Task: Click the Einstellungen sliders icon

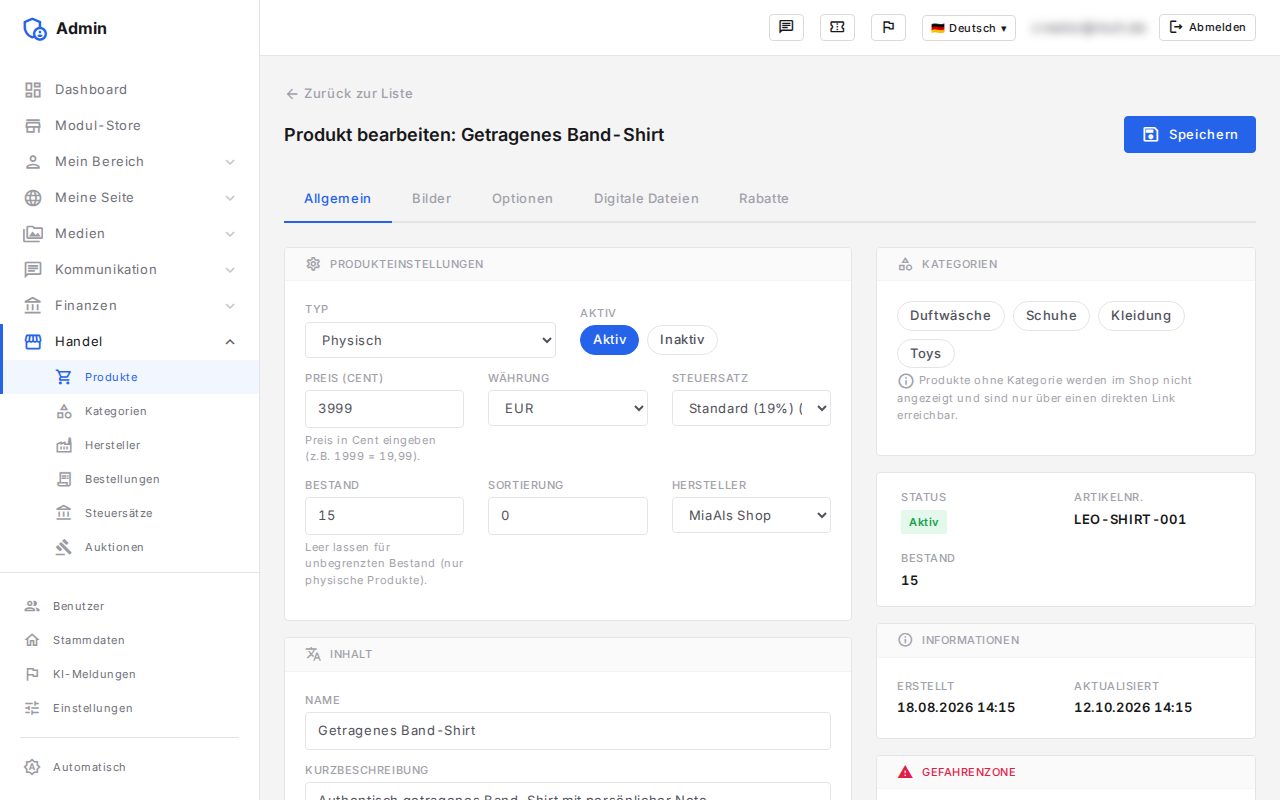Action: [x=32, y=708]
